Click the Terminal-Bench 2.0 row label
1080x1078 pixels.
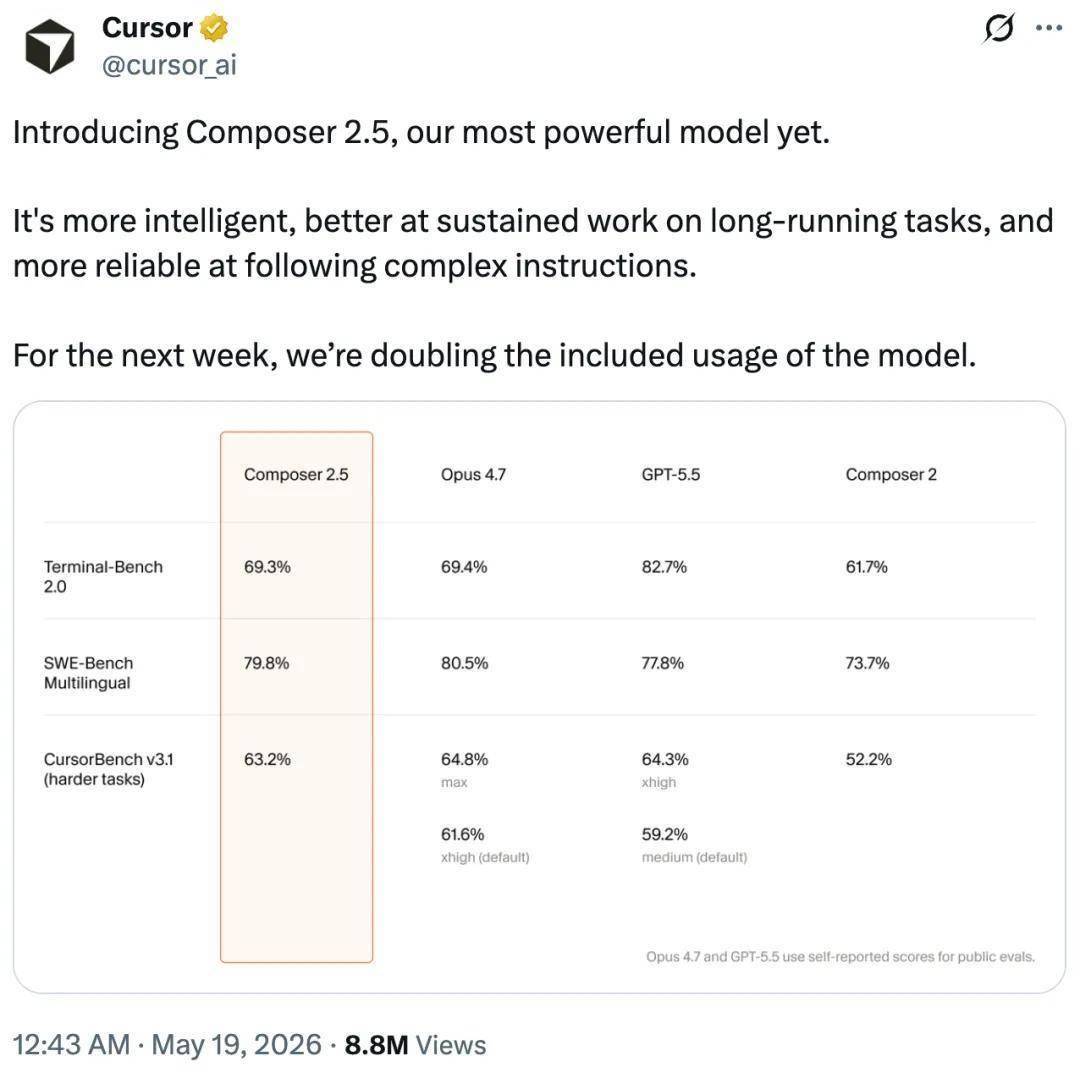(103, 577)
